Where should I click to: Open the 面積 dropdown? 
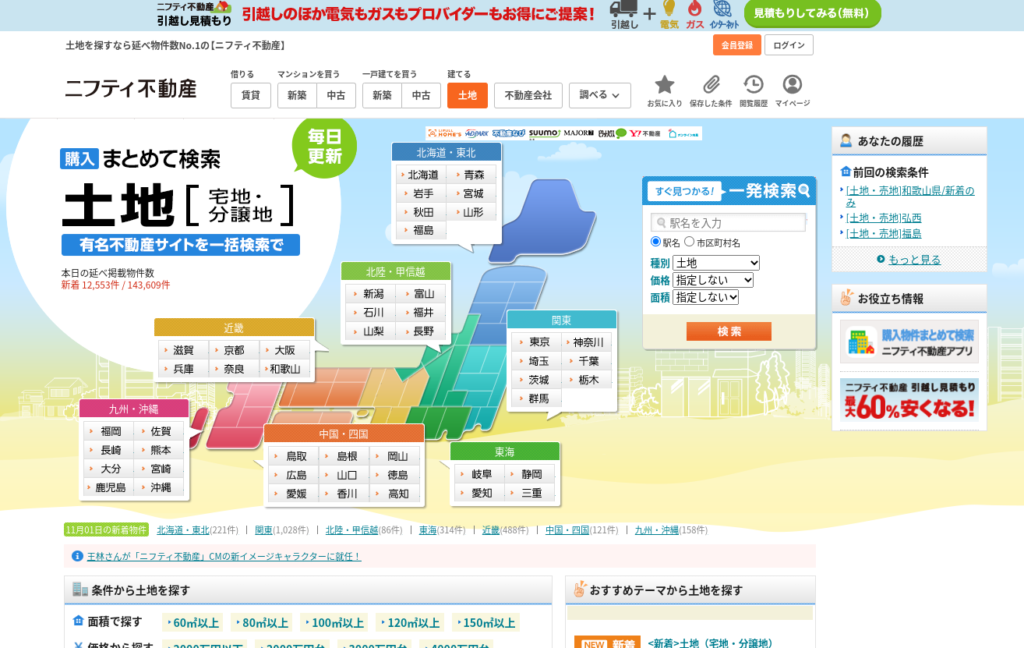point(706,297)
